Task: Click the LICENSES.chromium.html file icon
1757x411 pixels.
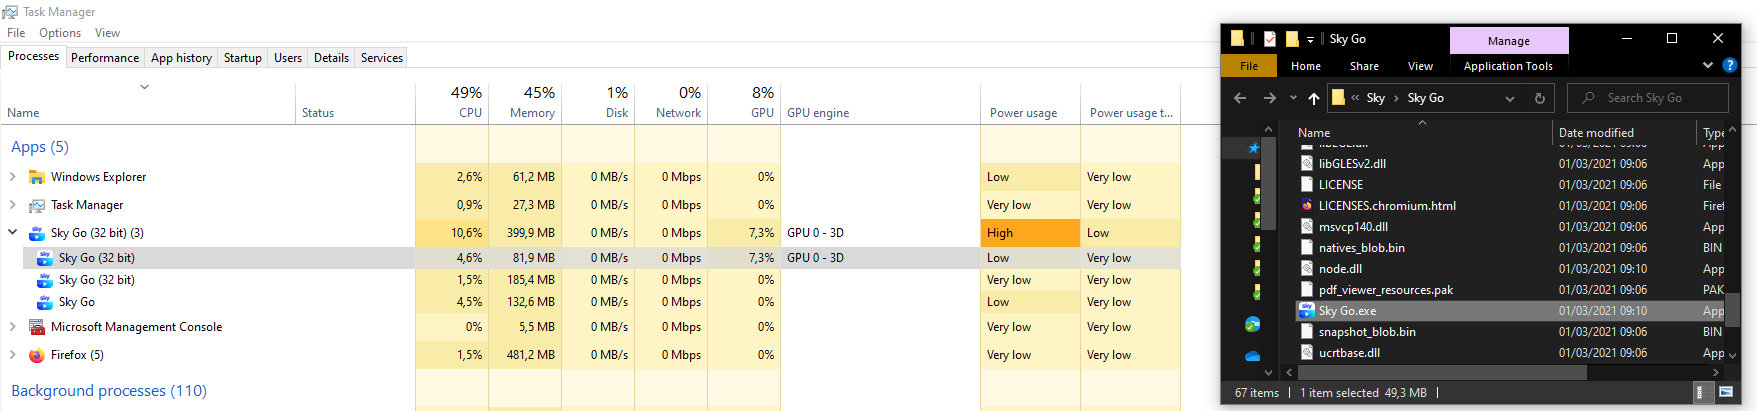Action: coord(1306,206)
